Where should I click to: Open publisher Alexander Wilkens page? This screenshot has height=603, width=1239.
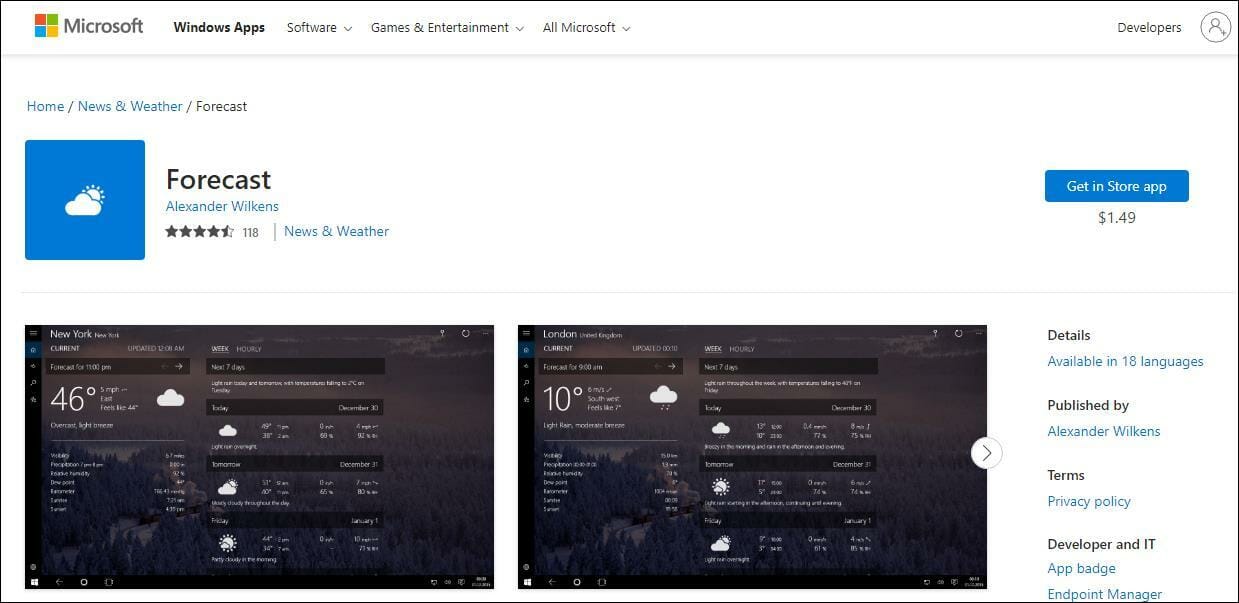coord(1103,431)
